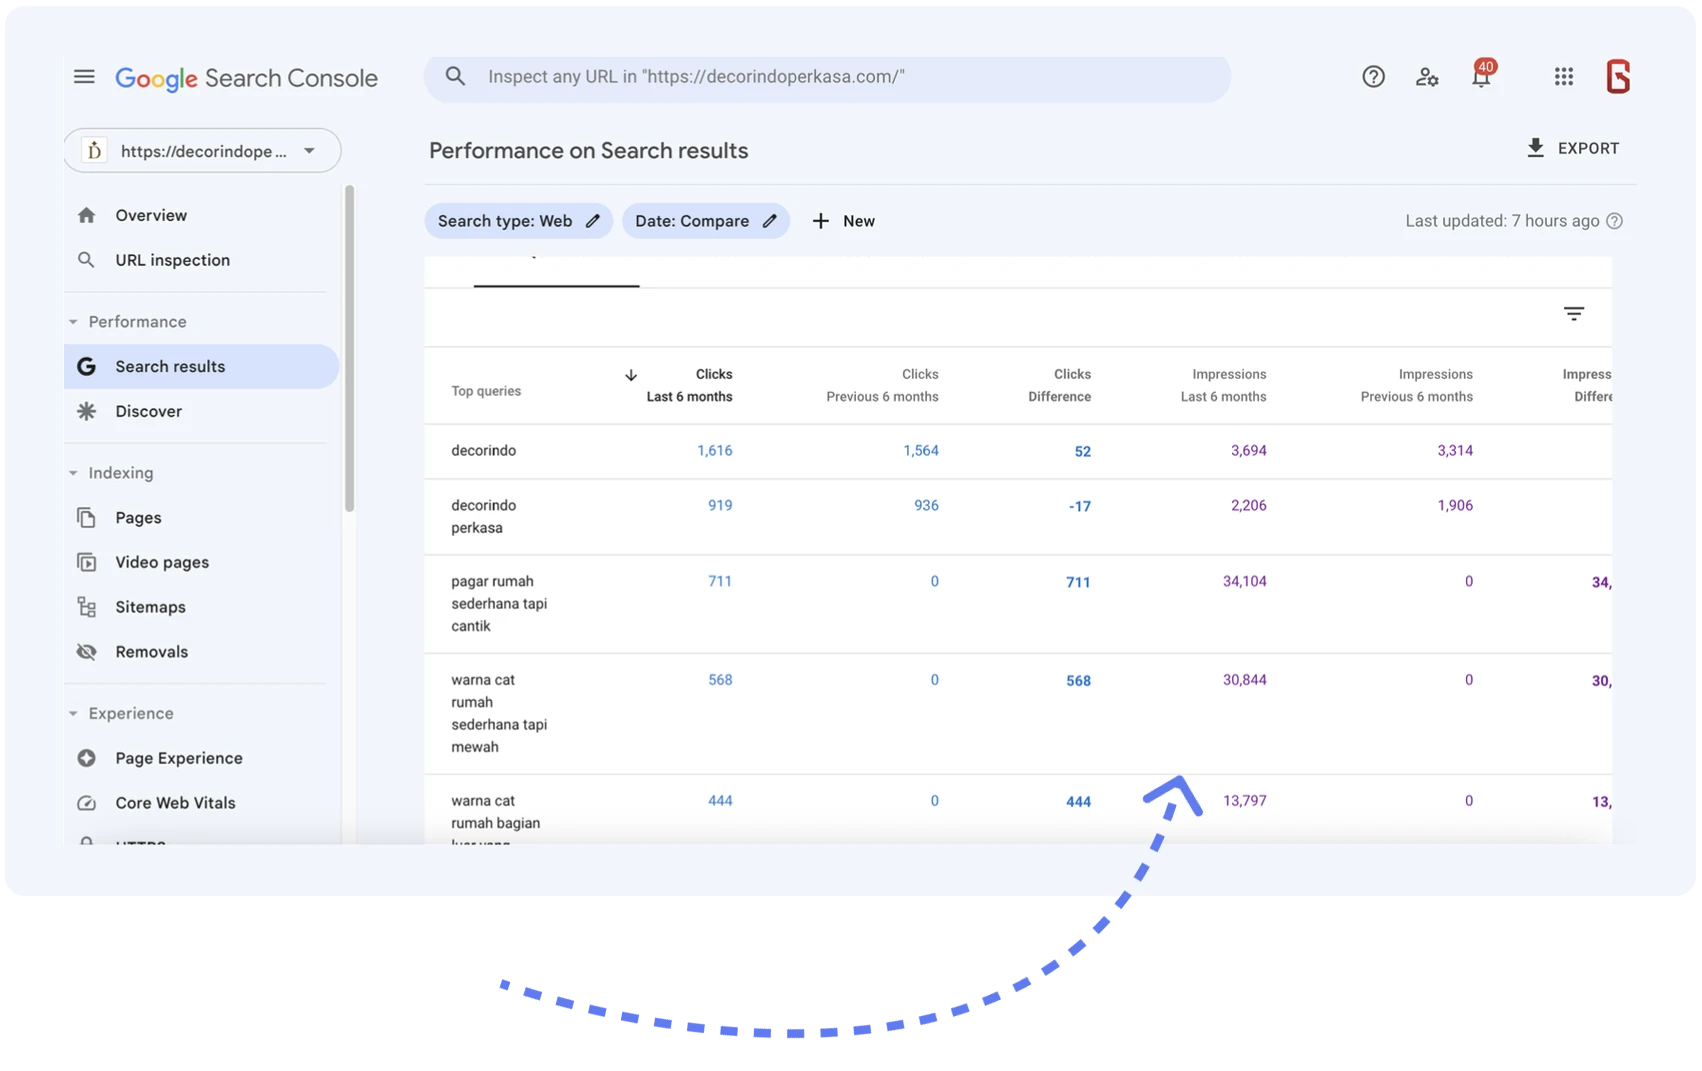This screenshot has height=1071, width=1702.
Task: Click the Removals hidden-eye icon
Action: click(87, 652)
